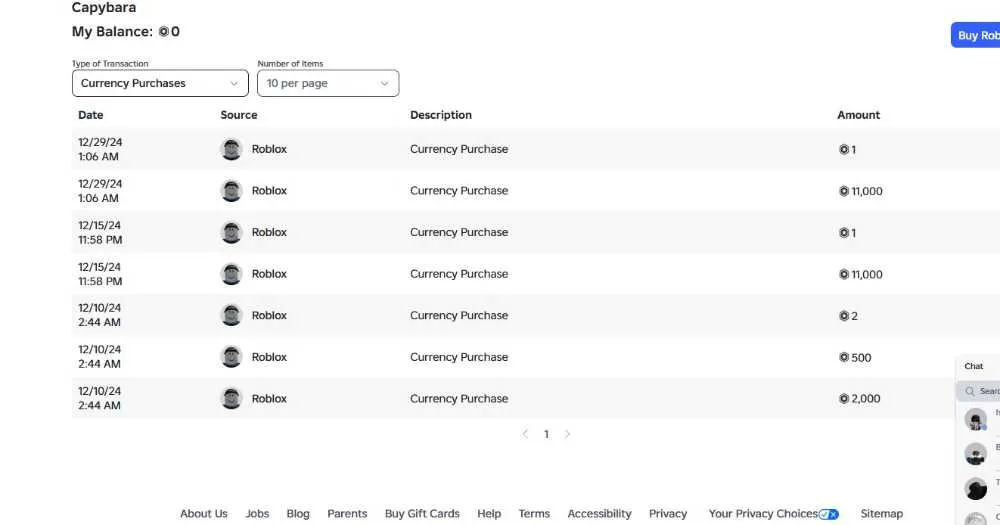Open first chat contact avatar
Screen dimensions: 1000x525
tap(975, 419)
